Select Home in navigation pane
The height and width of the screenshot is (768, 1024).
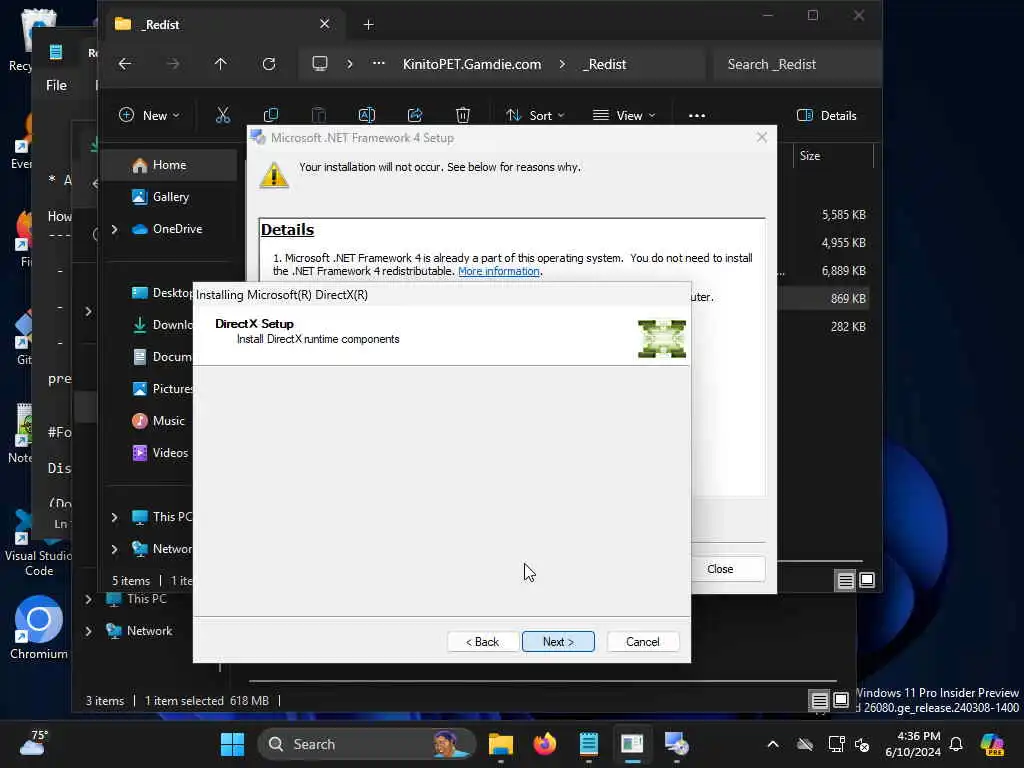(x=169, y=165)
